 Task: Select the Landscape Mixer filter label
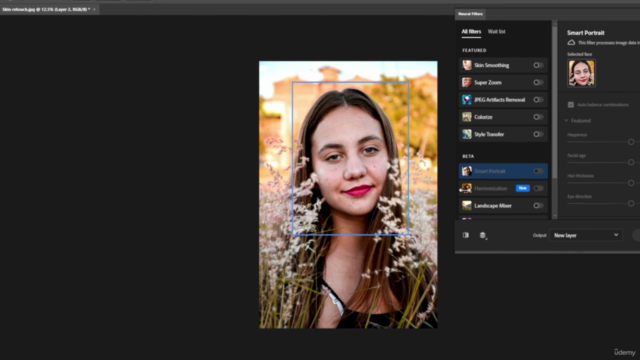[493, 205]
